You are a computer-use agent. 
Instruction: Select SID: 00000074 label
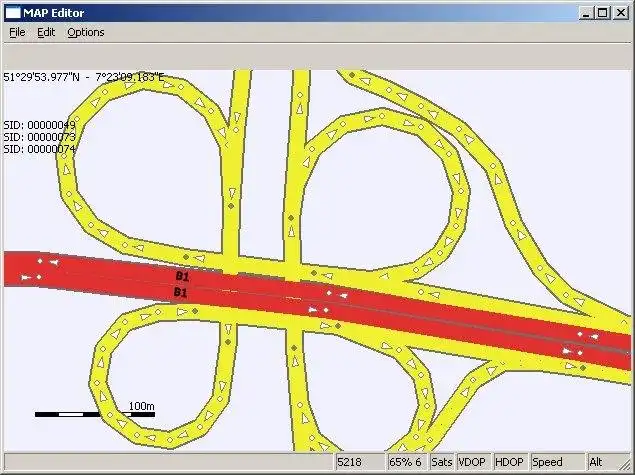point(39,149)
